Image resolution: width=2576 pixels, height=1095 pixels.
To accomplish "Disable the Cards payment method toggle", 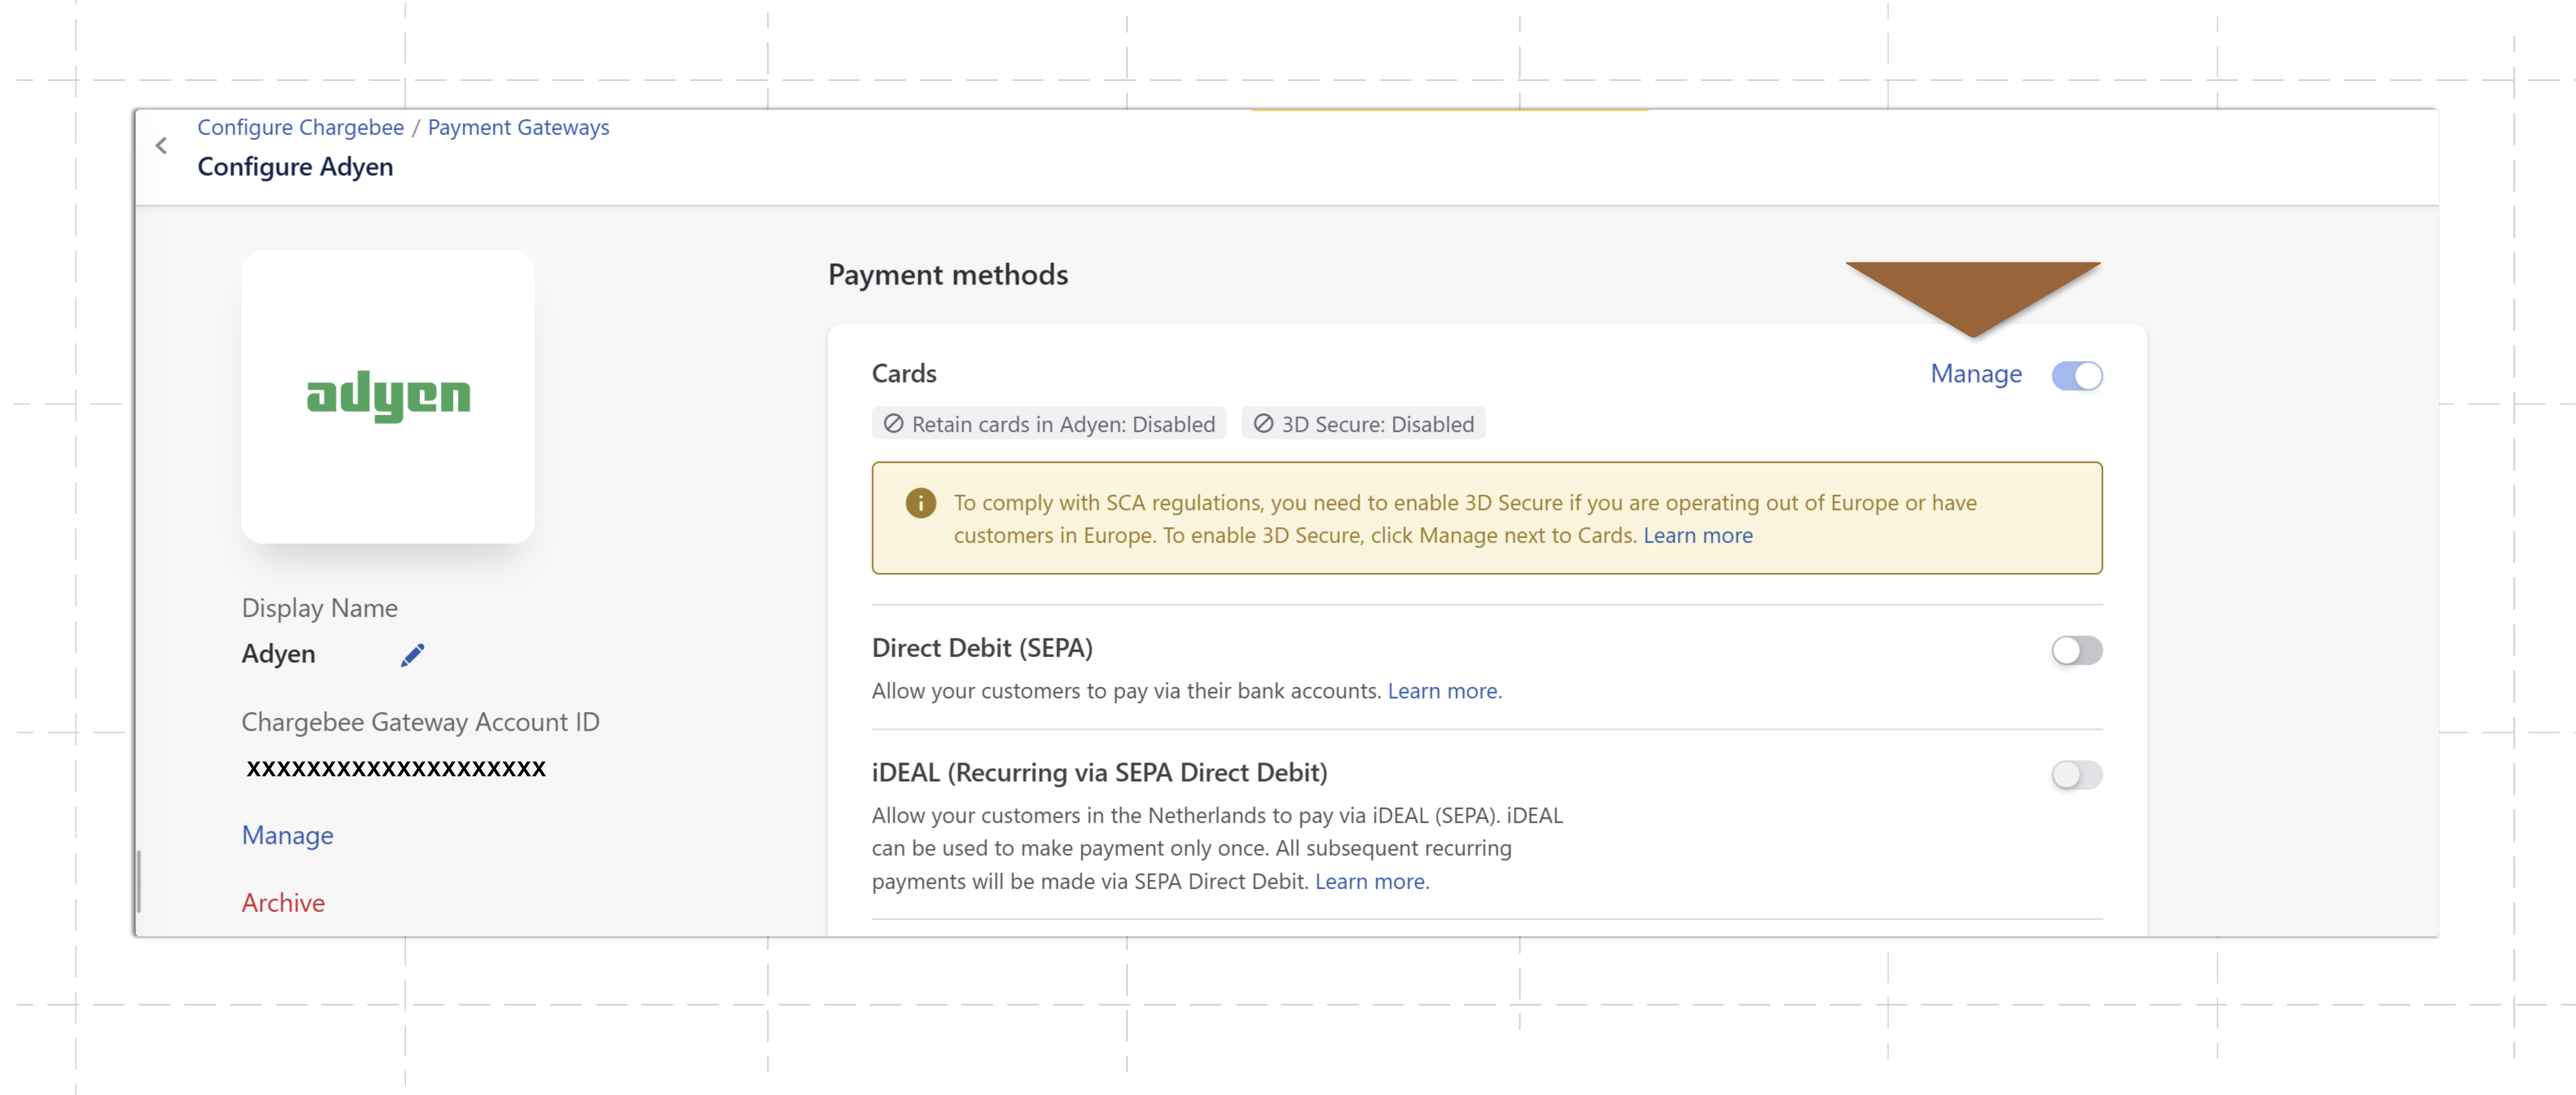I will tap(2077, 376).
